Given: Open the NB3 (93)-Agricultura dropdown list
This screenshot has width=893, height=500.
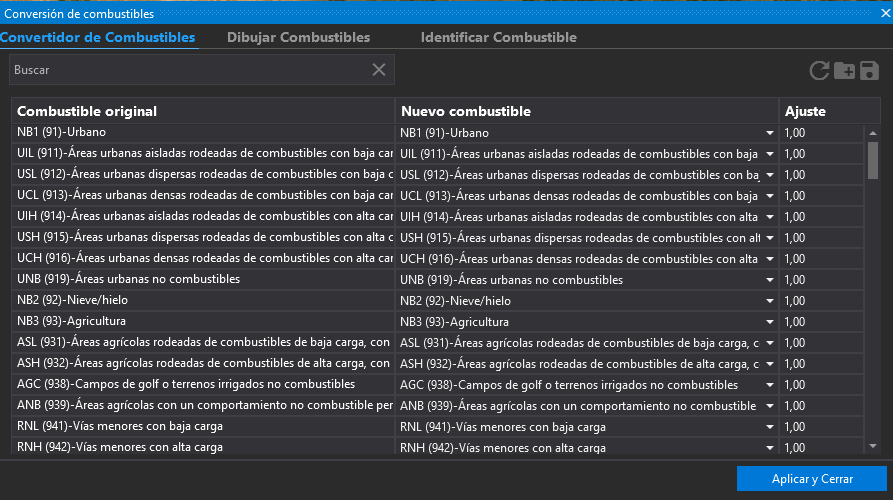Looking at the screenshot, I should coord(769,322).
